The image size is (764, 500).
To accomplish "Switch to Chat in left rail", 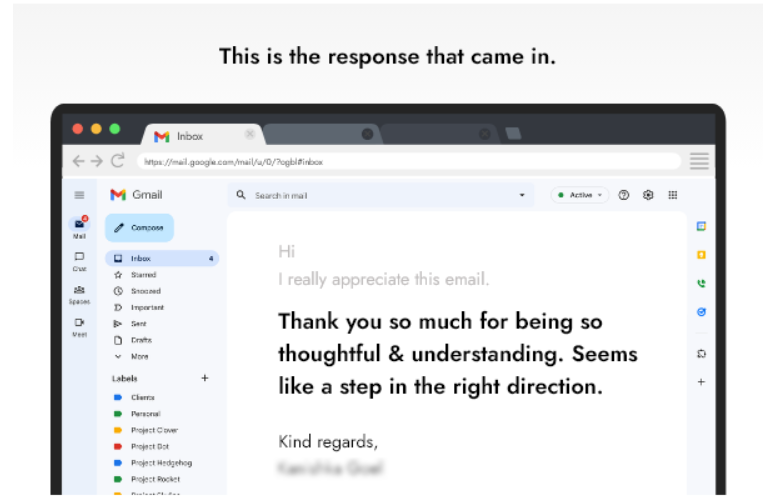I will click(79, 260).
